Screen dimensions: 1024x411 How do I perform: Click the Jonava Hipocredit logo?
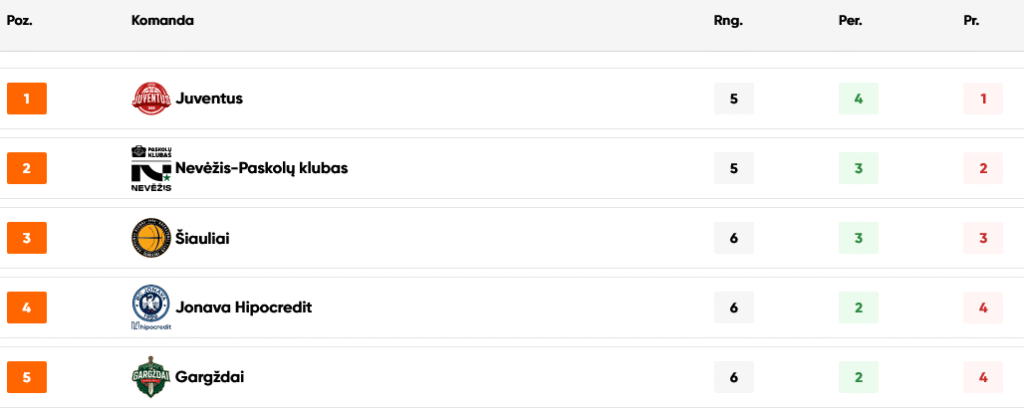[x=152, y=307]
